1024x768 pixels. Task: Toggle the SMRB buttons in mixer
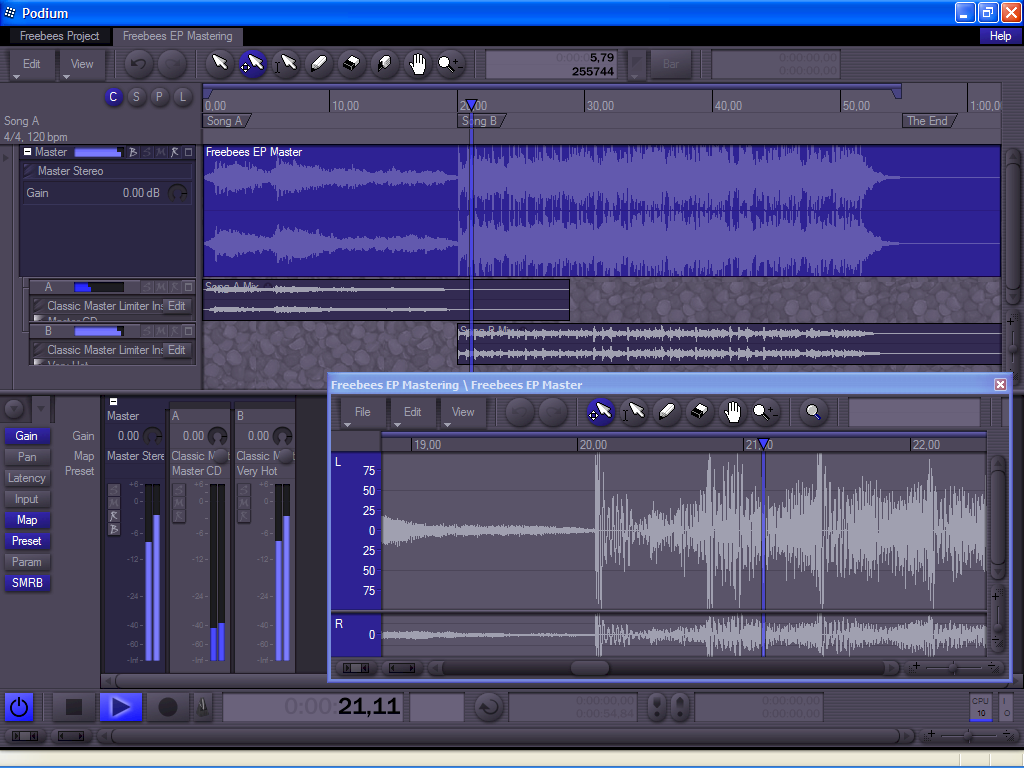27,583
